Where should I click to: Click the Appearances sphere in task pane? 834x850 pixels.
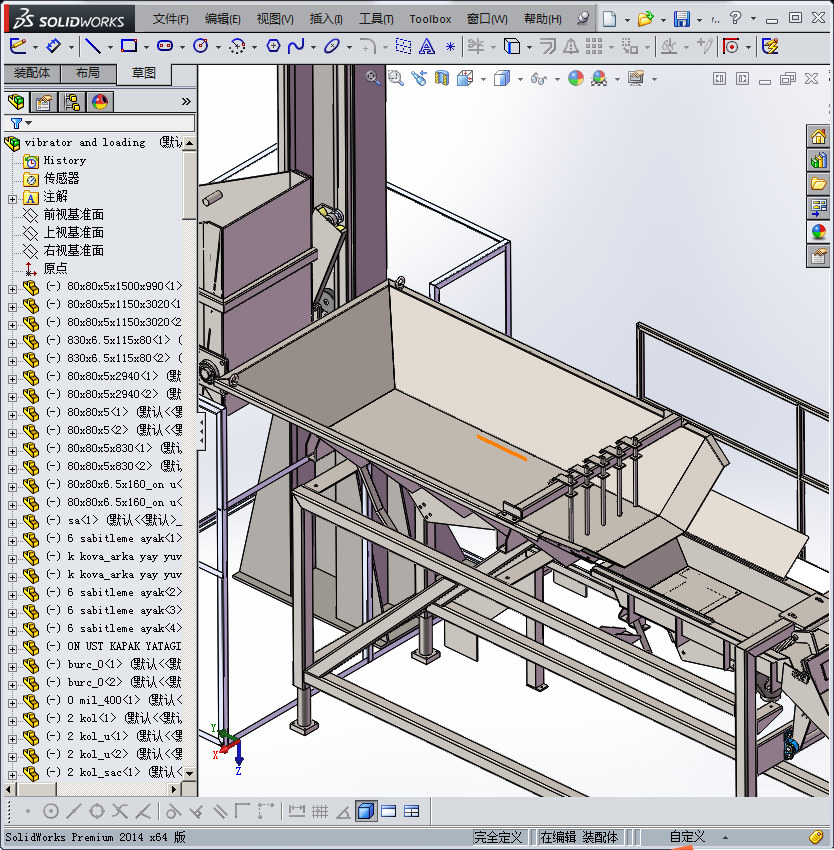(x=819, y=231)
